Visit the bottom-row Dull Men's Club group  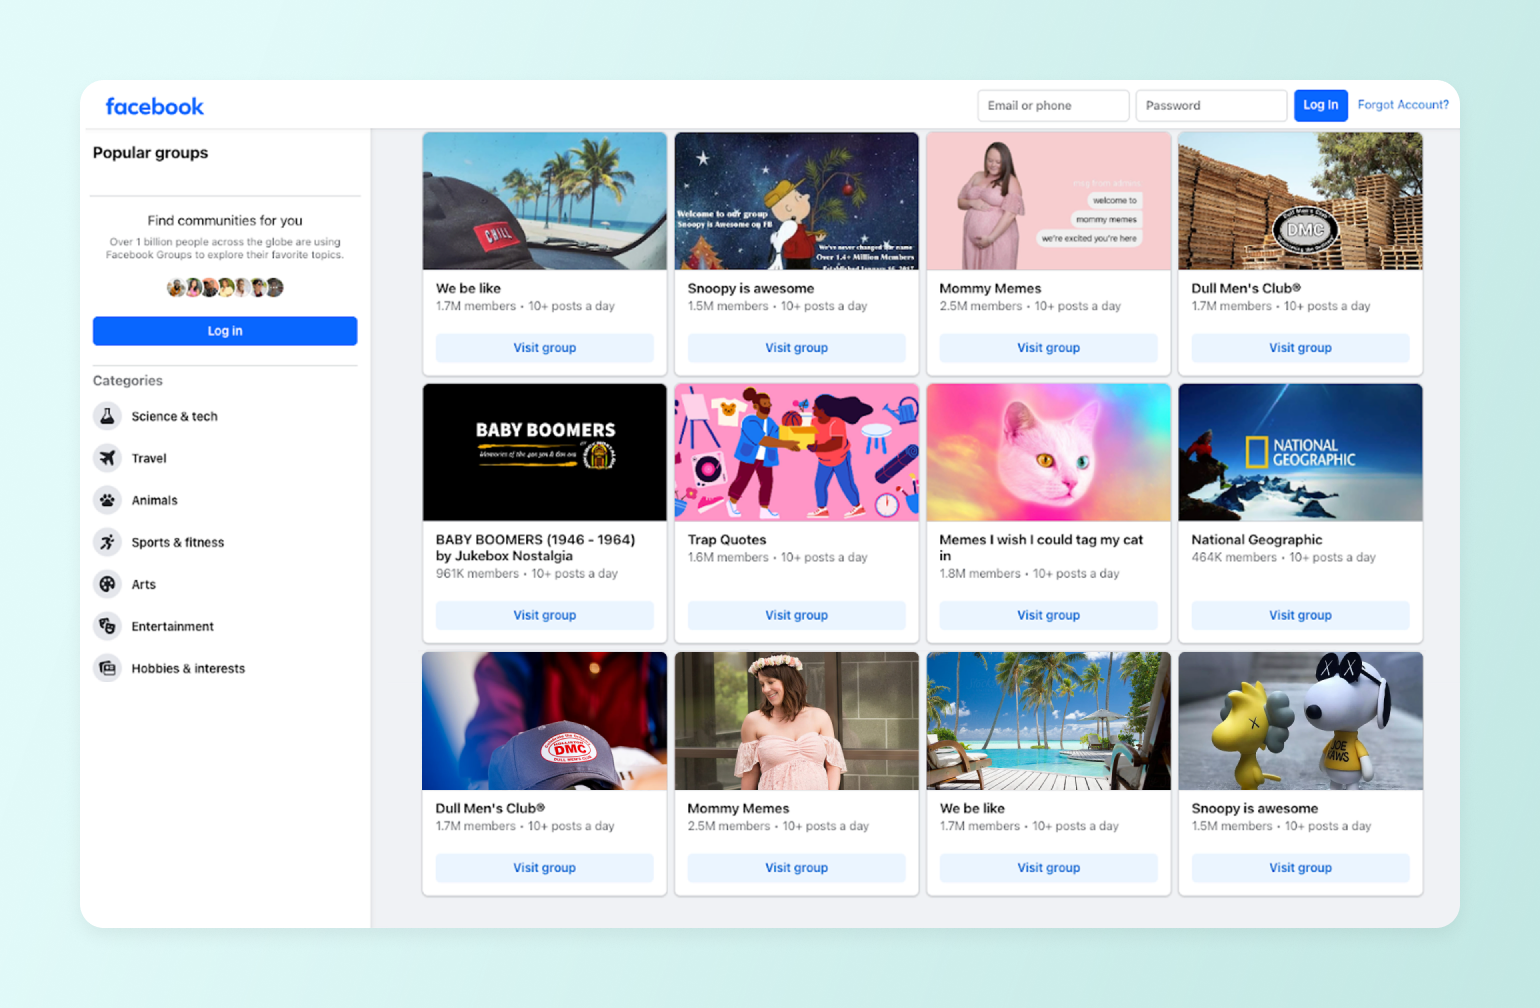pyautogui.click(x=545, y=868)
